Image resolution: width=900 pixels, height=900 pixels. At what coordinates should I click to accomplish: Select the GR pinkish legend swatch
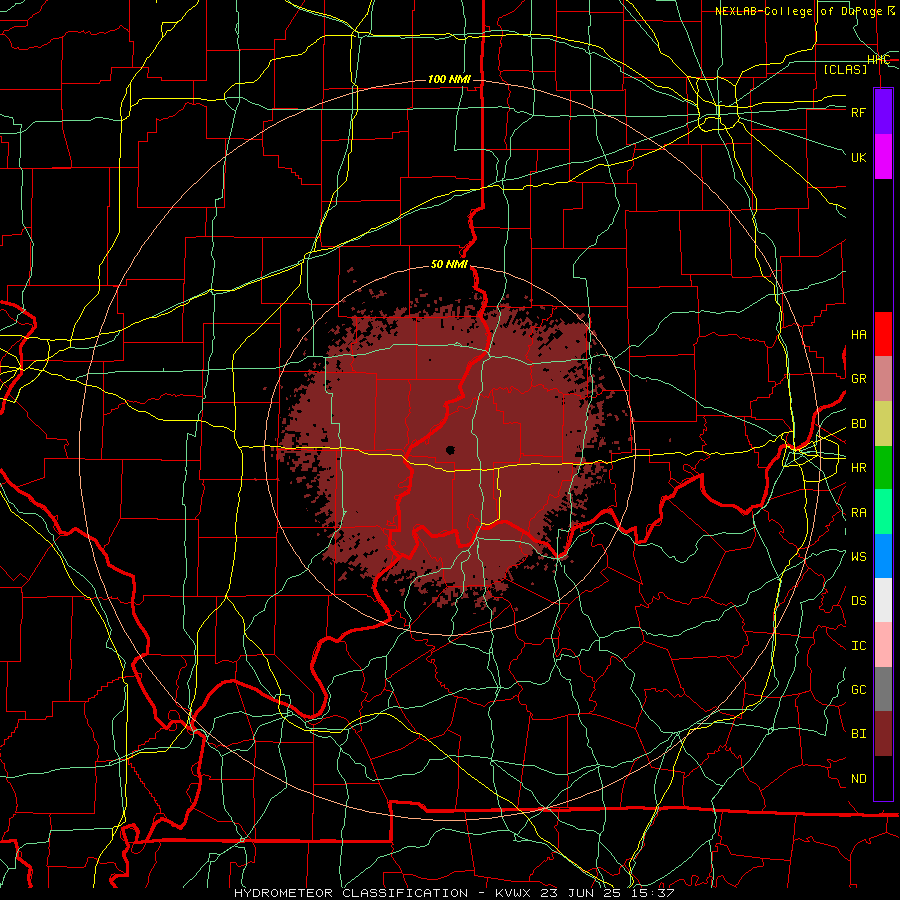(883, 378)
